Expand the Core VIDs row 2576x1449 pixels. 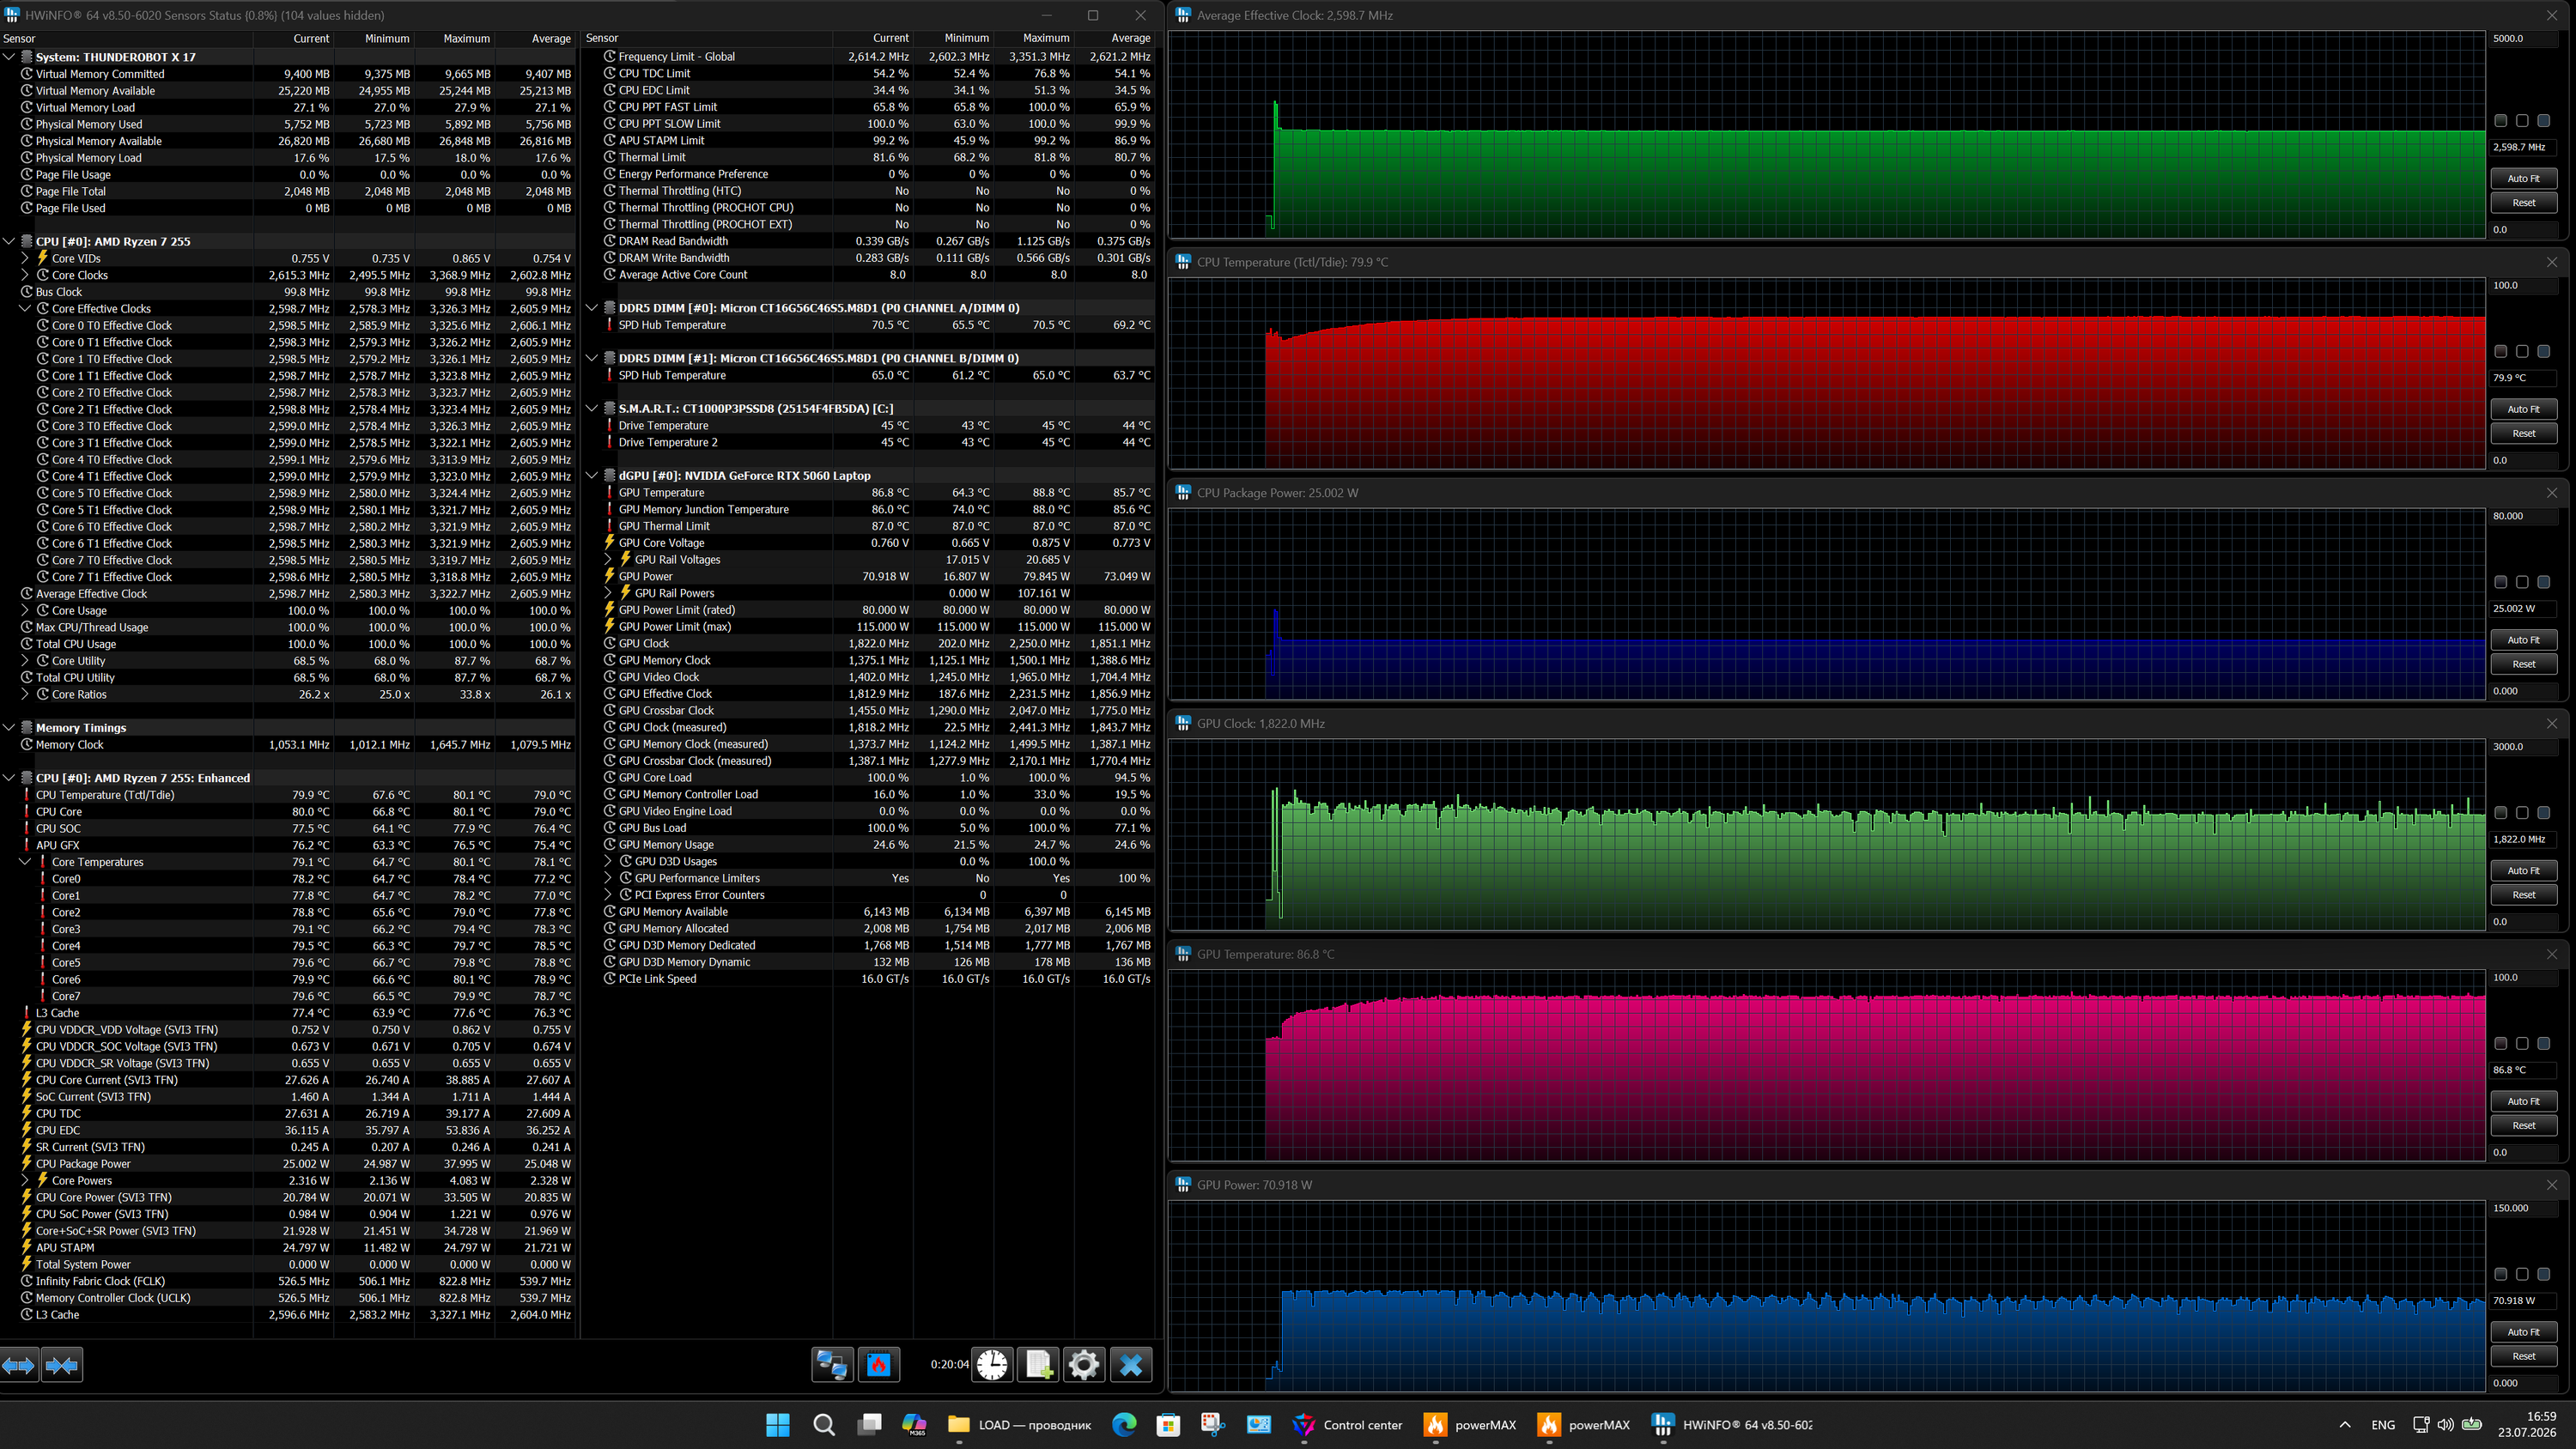(x=25, y=258)
